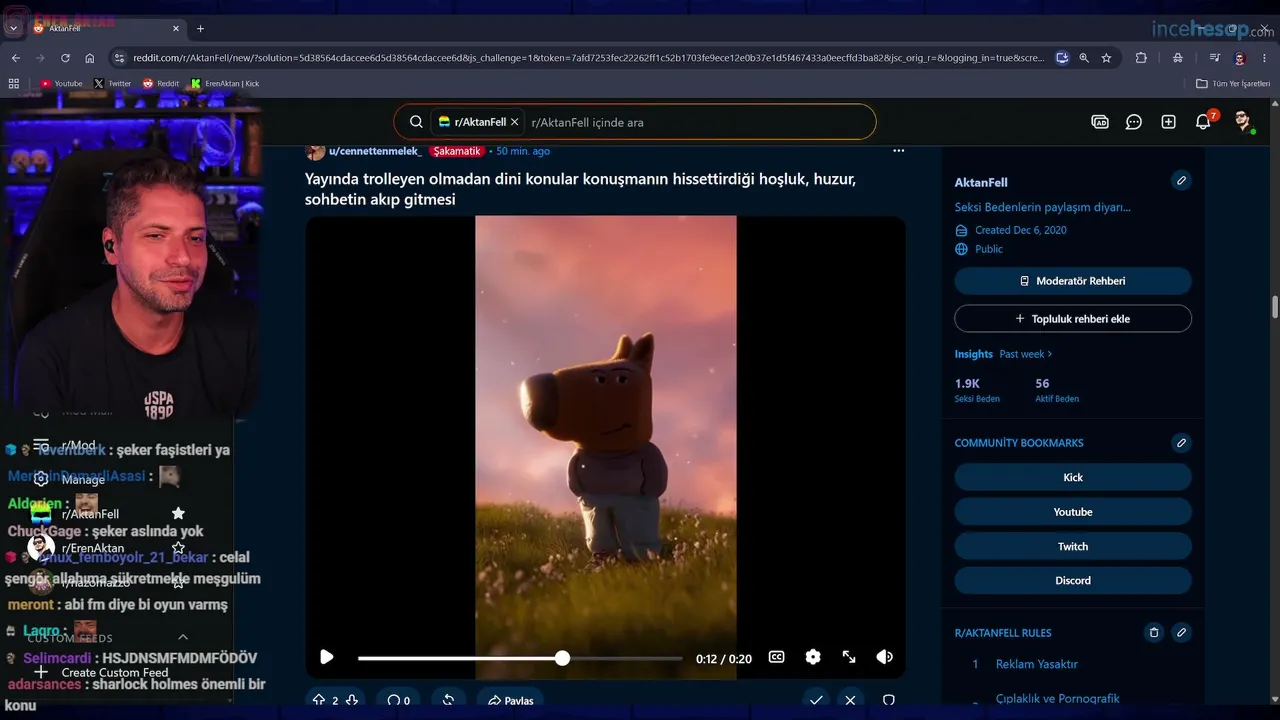Screen dimensions: 1280x720
Task: Open the moderator shield icon on the post
Action: pos(888,700)
